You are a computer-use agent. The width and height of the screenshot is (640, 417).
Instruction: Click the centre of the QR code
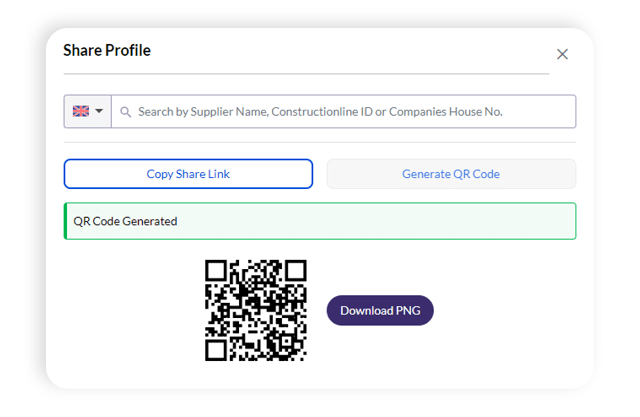pos(256,310)
